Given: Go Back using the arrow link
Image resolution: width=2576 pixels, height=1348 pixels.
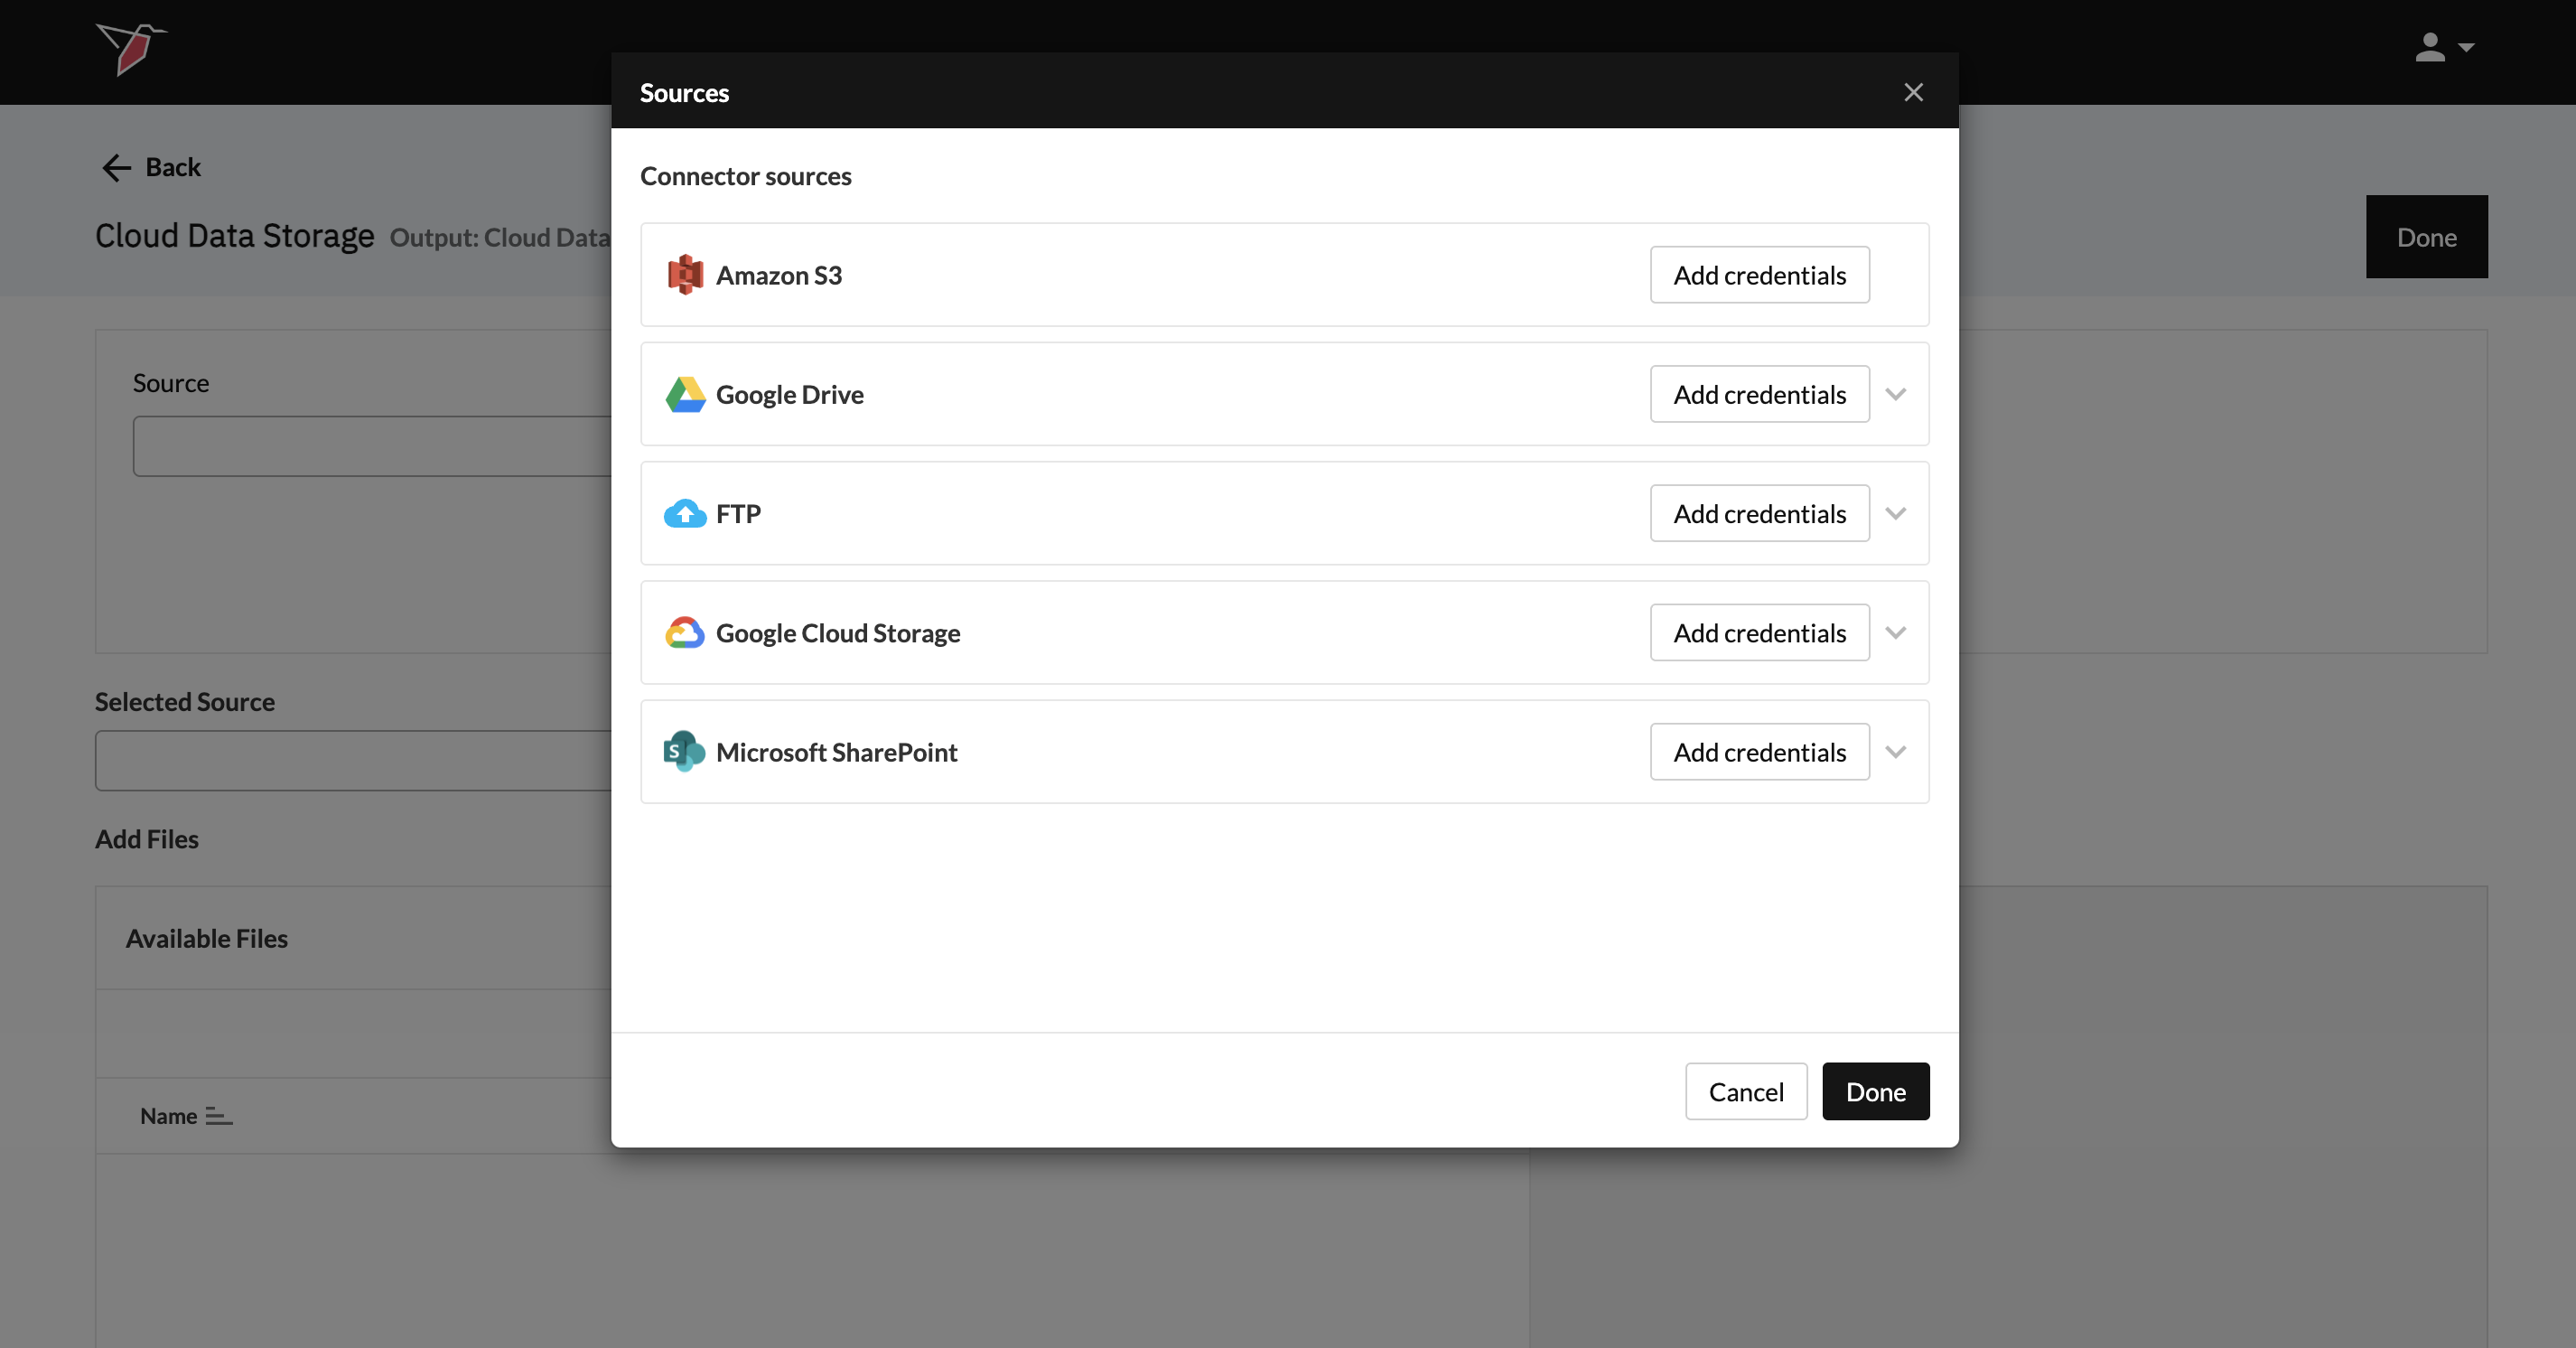Looking at the screenshot, I should coord(152,167).
